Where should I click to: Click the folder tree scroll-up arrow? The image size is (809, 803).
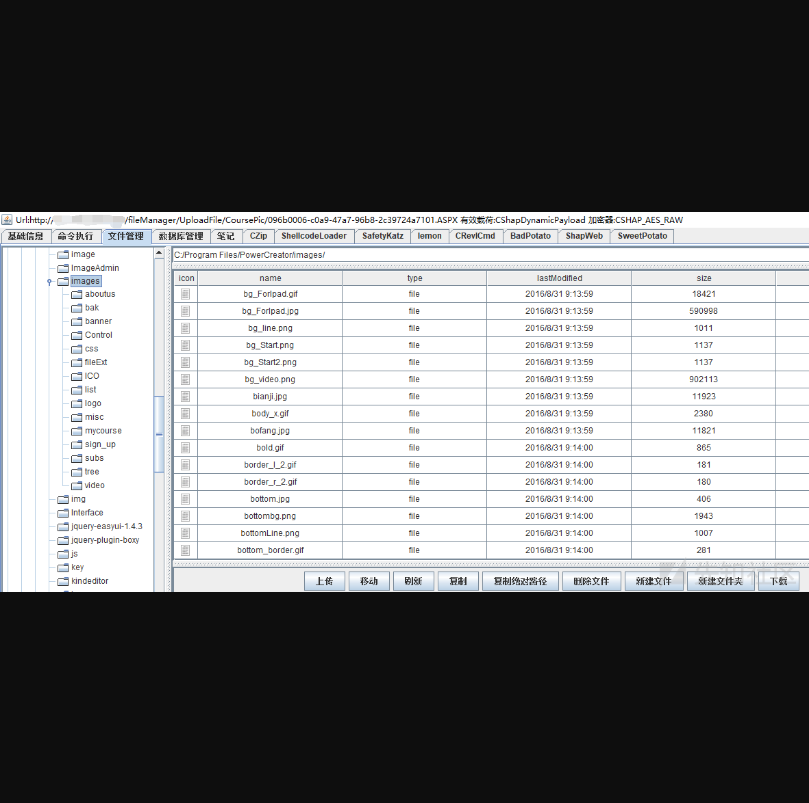[159, 254]
